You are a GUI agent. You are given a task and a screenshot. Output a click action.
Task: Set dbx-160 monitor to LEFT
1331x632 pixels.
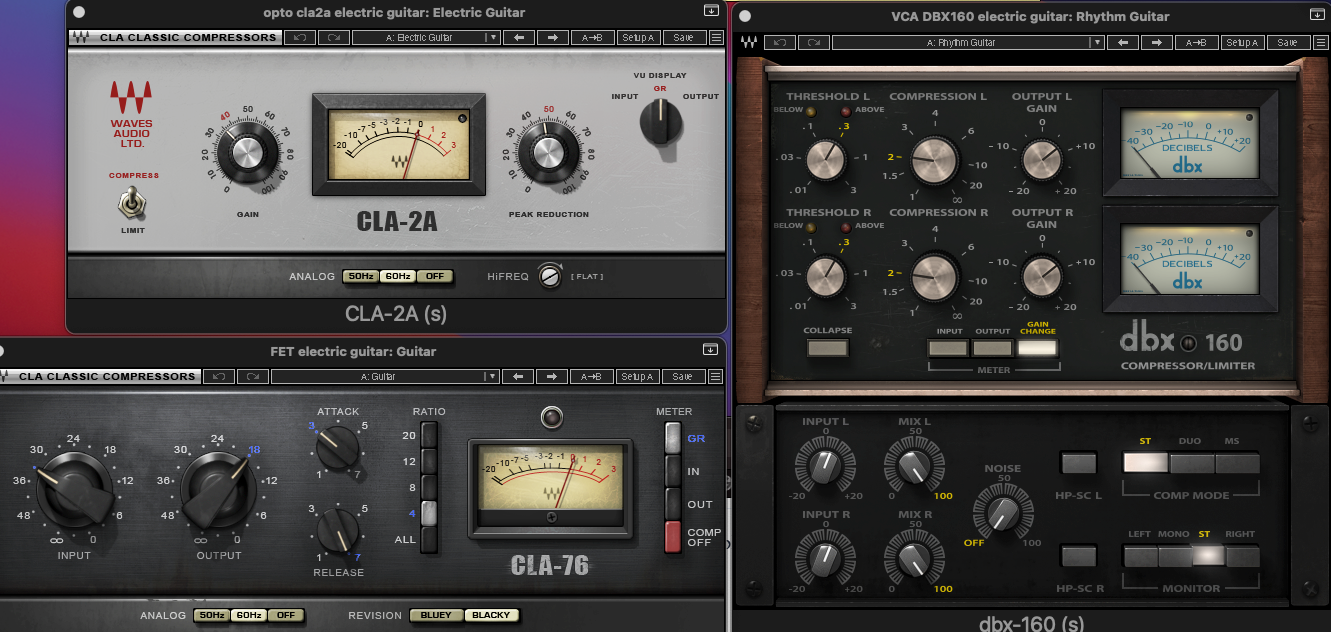tap(1141, 556)
